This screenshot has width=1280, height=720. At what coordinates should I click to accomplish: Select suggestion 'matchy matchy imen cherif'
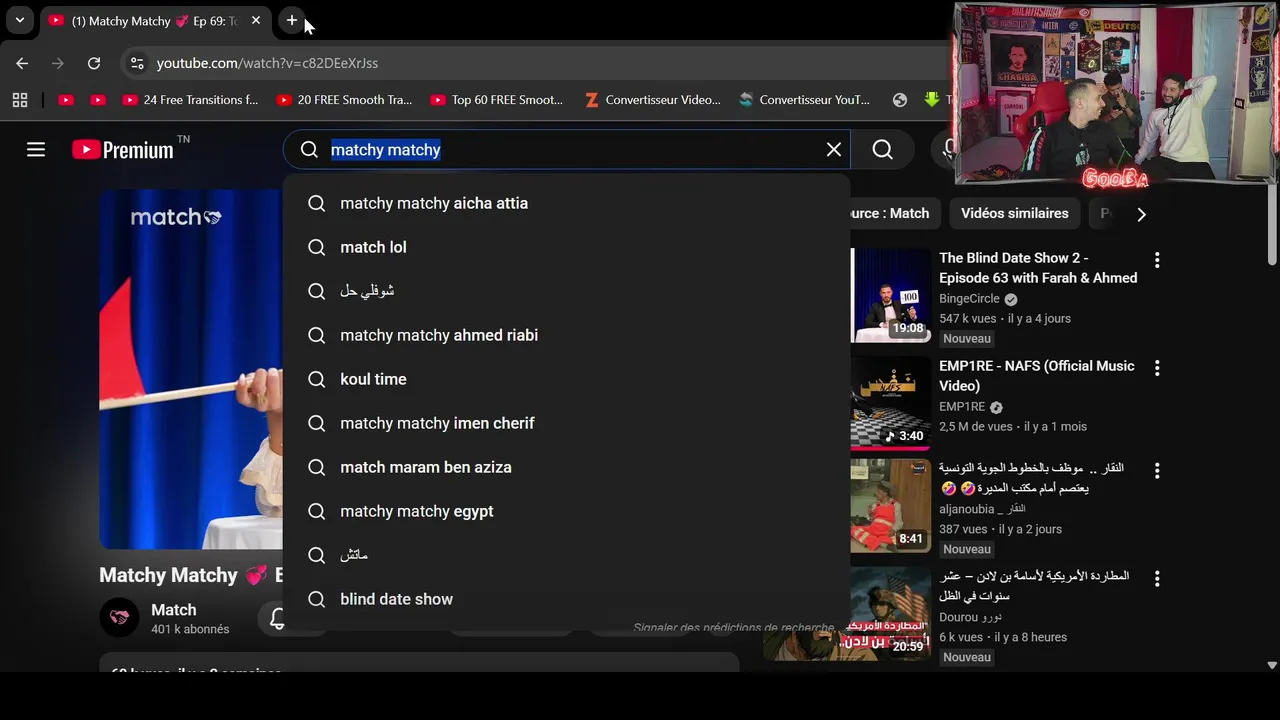pos(566,423)
